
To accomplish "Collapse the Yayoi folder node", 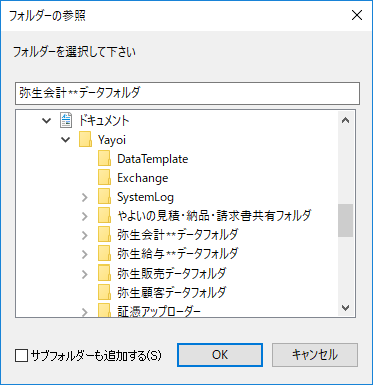I will 66,140.
